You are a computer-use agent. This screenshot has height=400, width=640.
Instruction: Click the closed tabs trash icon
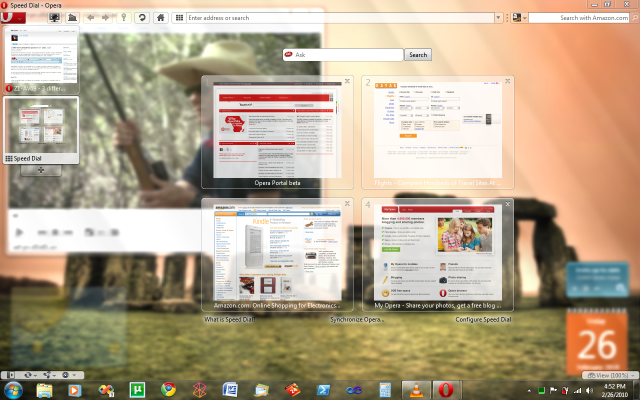pos(72,18)
